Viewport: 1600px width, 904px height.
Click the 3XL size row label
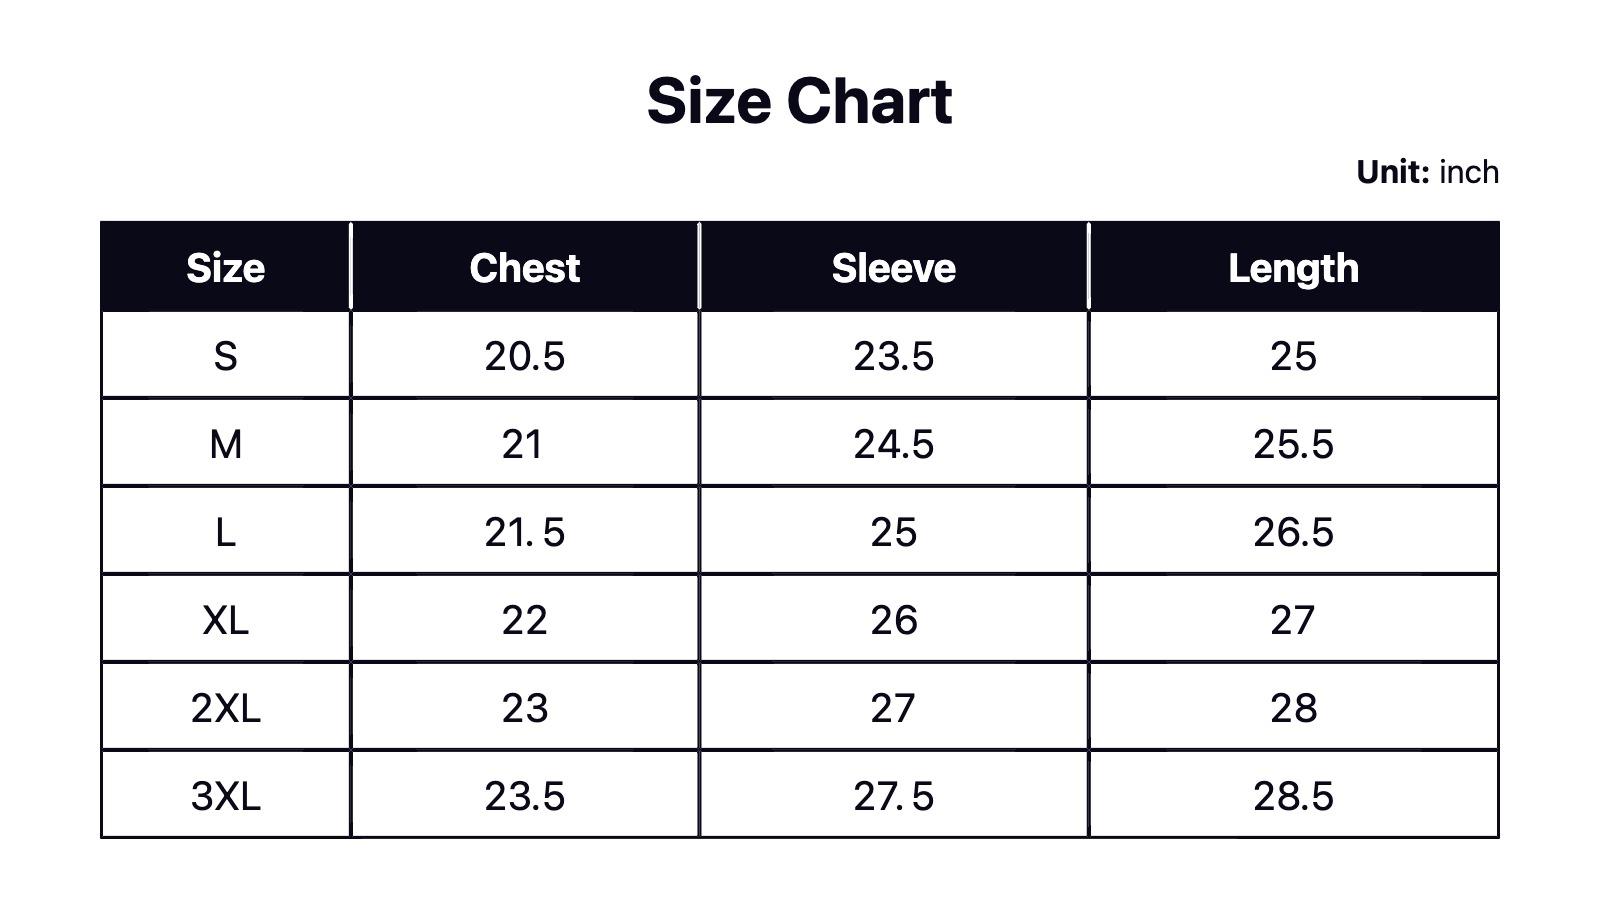(x=226, y=796)
